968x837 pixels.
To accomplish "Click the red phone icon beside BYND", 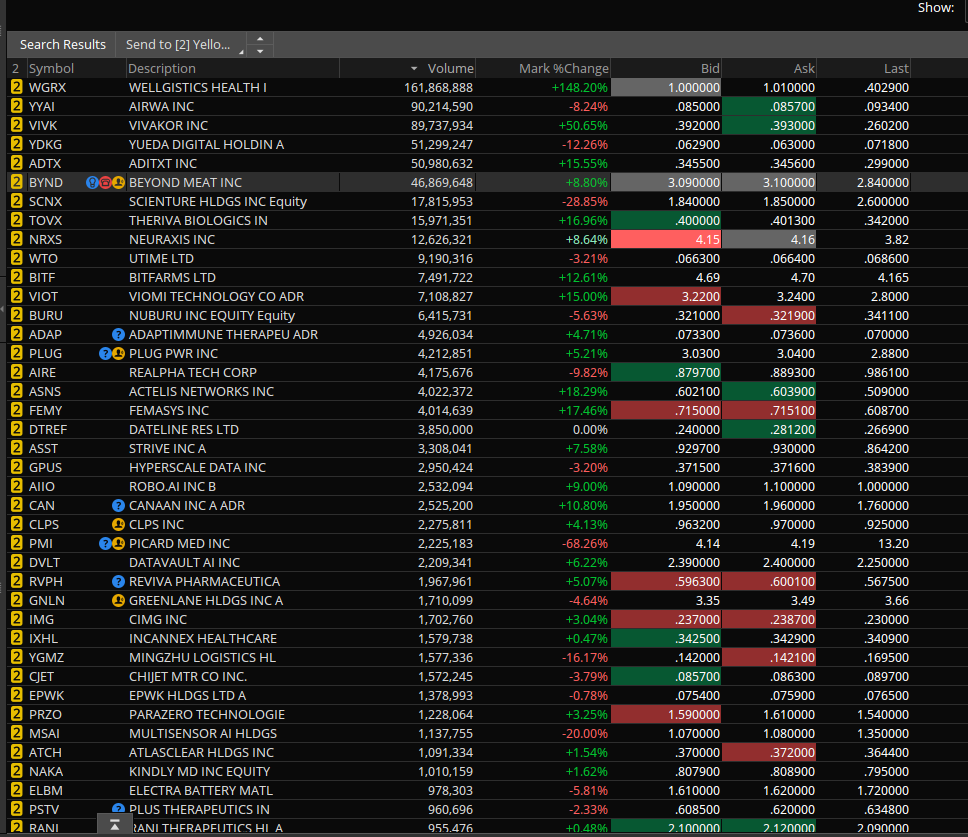I will click(x=105, y=183).
